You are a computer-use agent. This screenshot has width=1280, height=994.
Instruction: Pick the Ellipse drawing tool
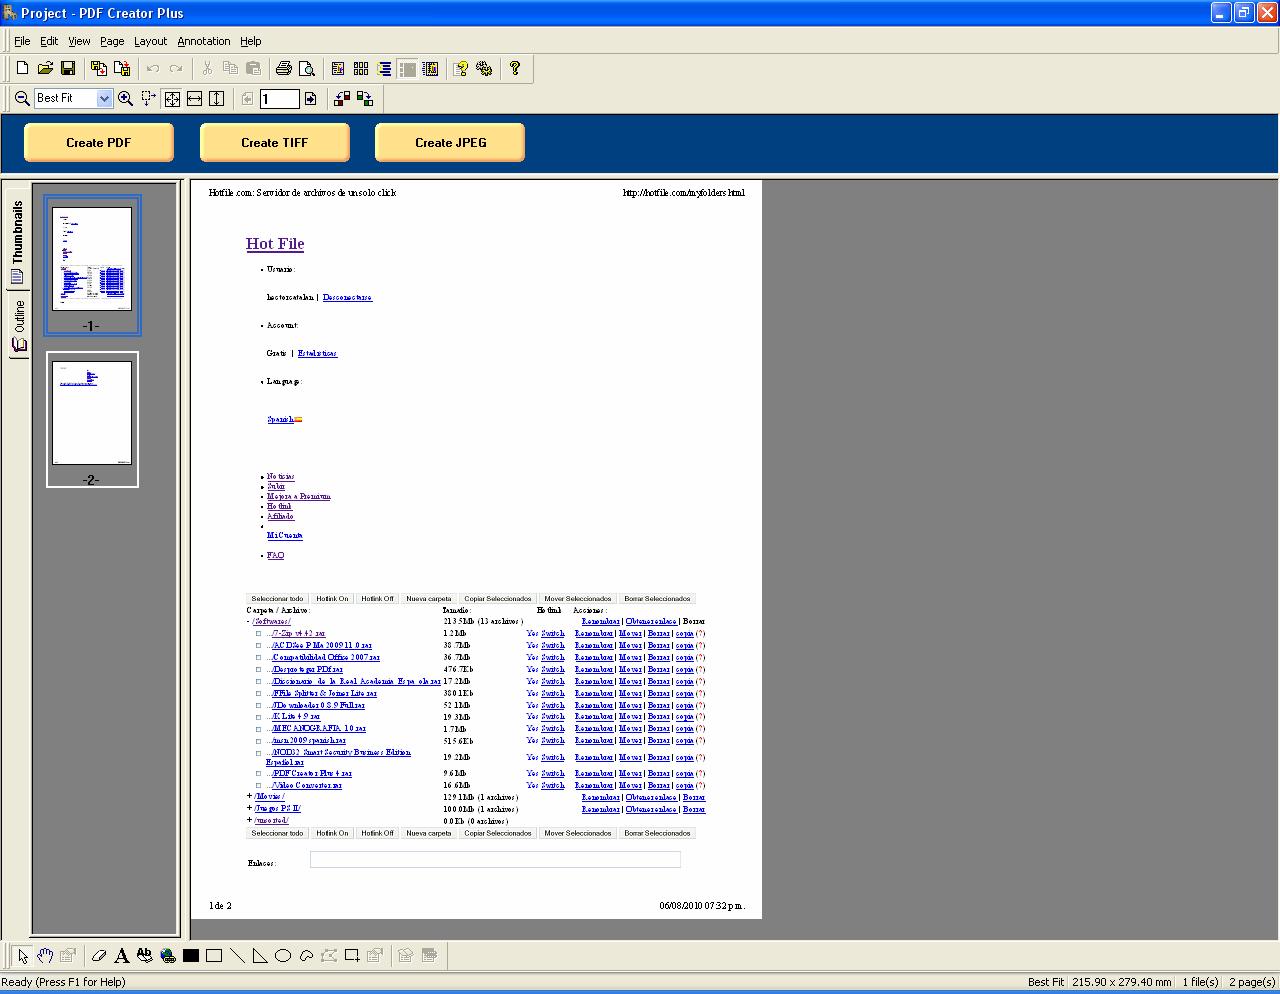[x=282, y=955]
